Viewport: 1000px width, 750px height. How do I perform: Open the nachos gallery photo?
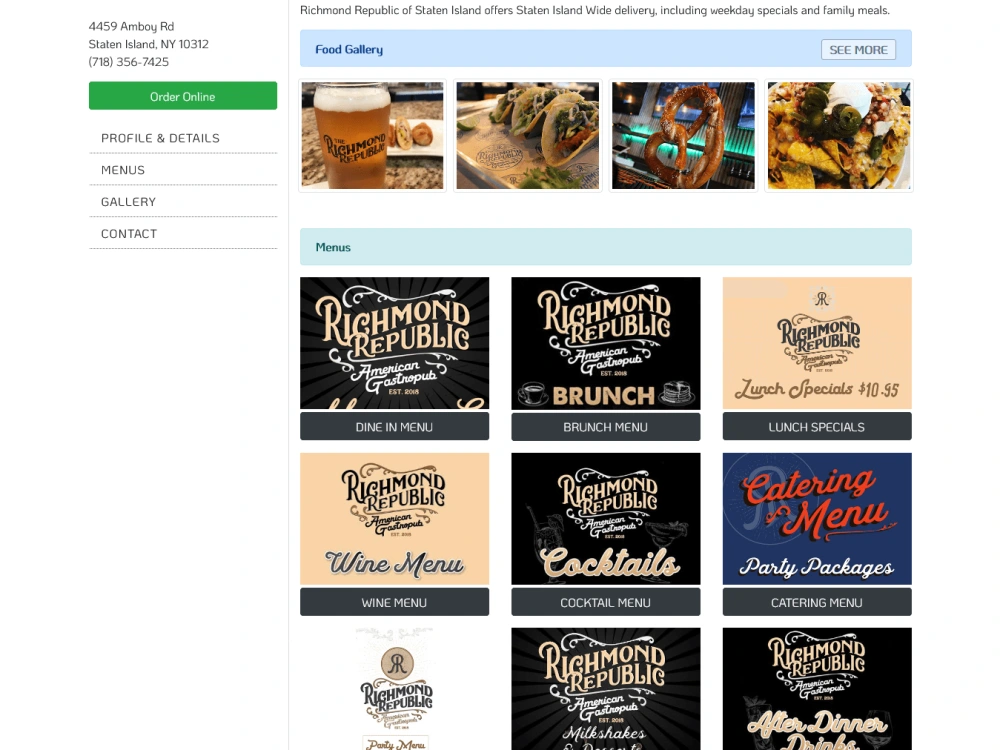tap(839, 135)
